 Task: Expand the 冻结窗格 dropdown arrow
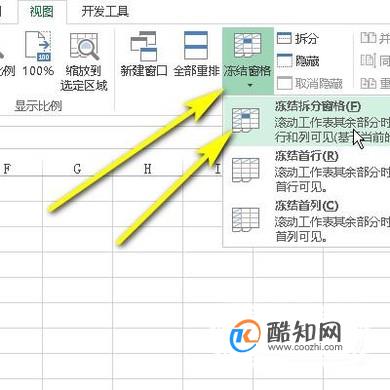[x=249, y=86]
